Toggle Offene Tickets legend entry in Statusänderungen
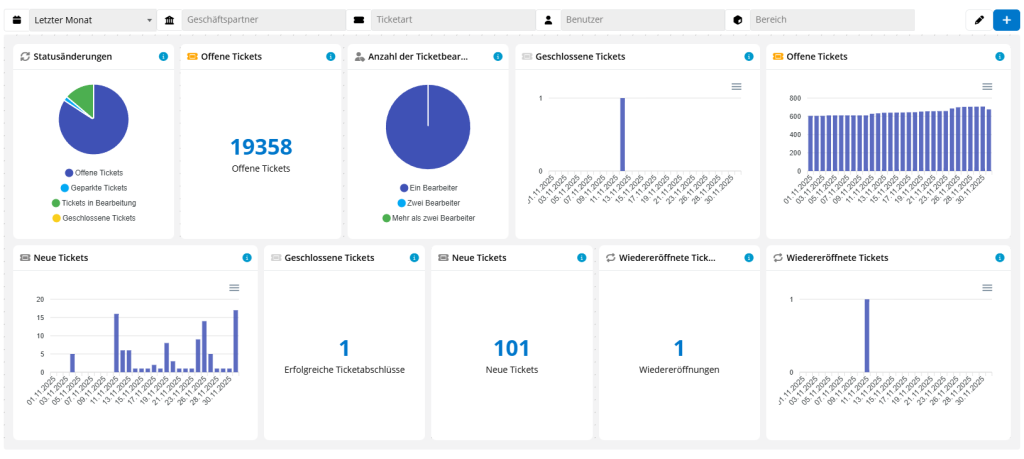Screen dimensions: 1024x459 pos(93,173)
